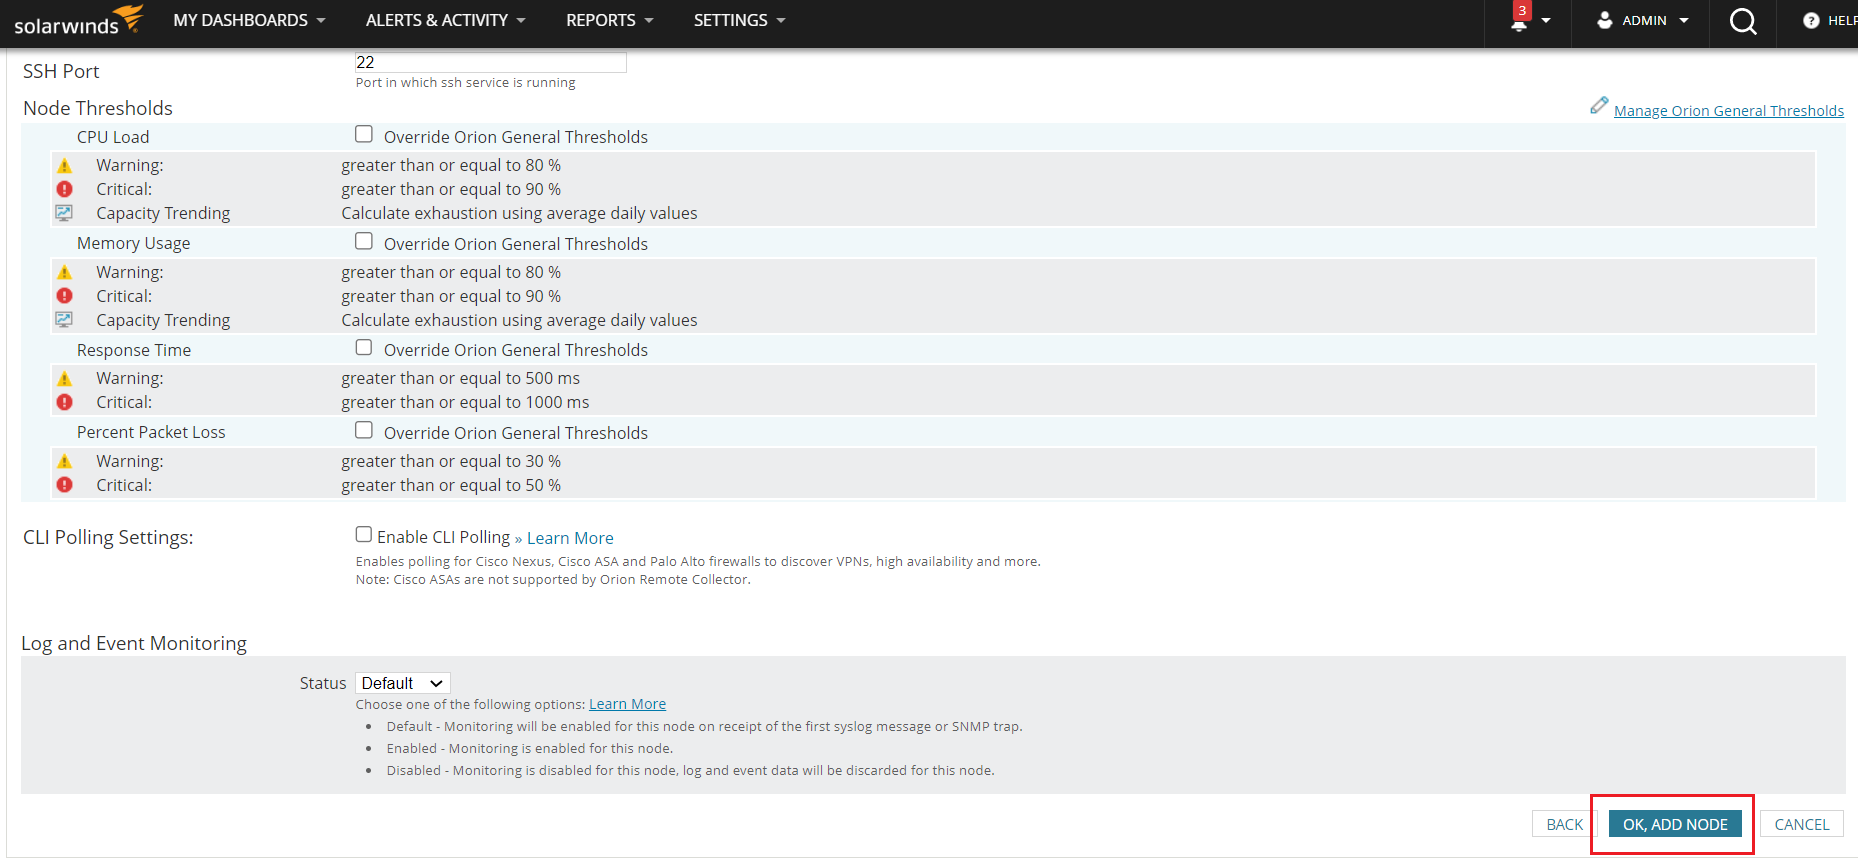Click the OK, Add Node button

pos(1675,824)
